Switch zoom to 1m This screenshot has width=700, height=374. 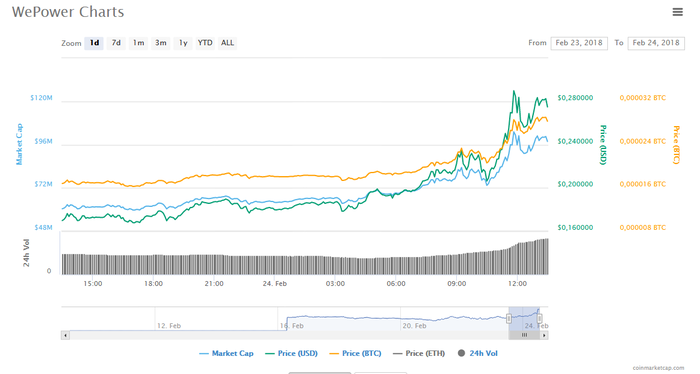(x=138, y=43)
